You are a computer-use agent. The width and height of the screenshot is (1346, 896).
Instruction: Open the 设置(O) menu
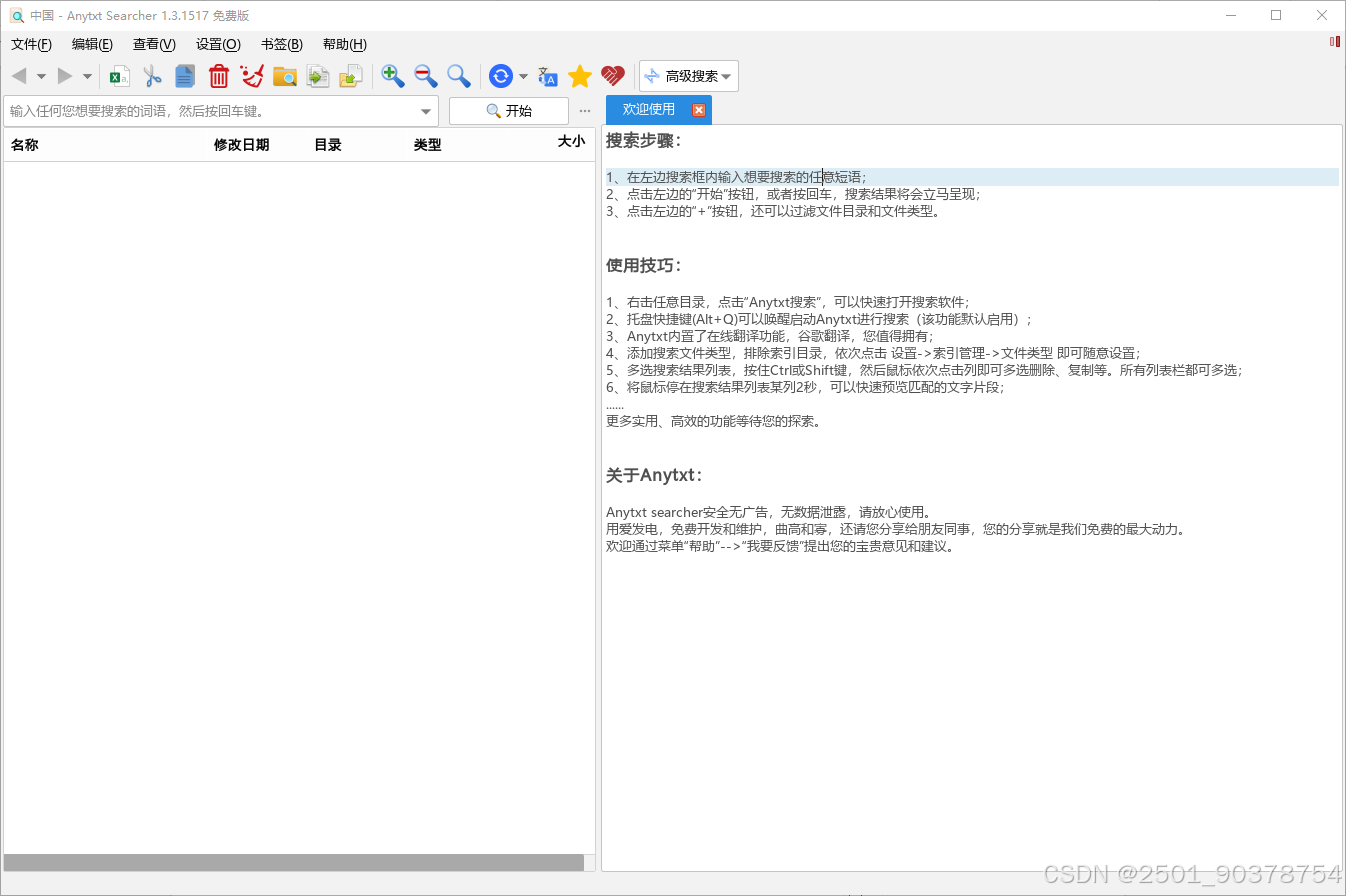[x=218, y=44]
